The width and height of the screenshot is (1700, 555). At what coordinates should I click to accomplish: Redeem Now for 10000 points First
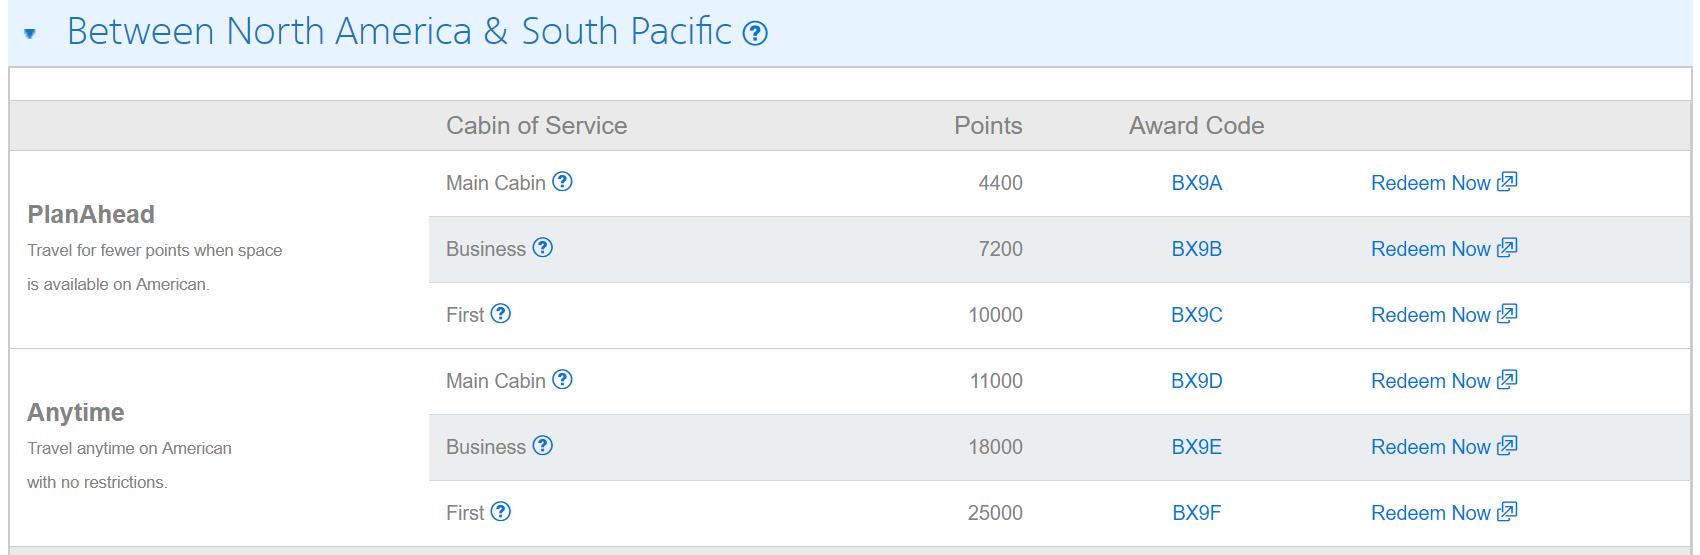pyautogui.click(x=1442, y=315)
